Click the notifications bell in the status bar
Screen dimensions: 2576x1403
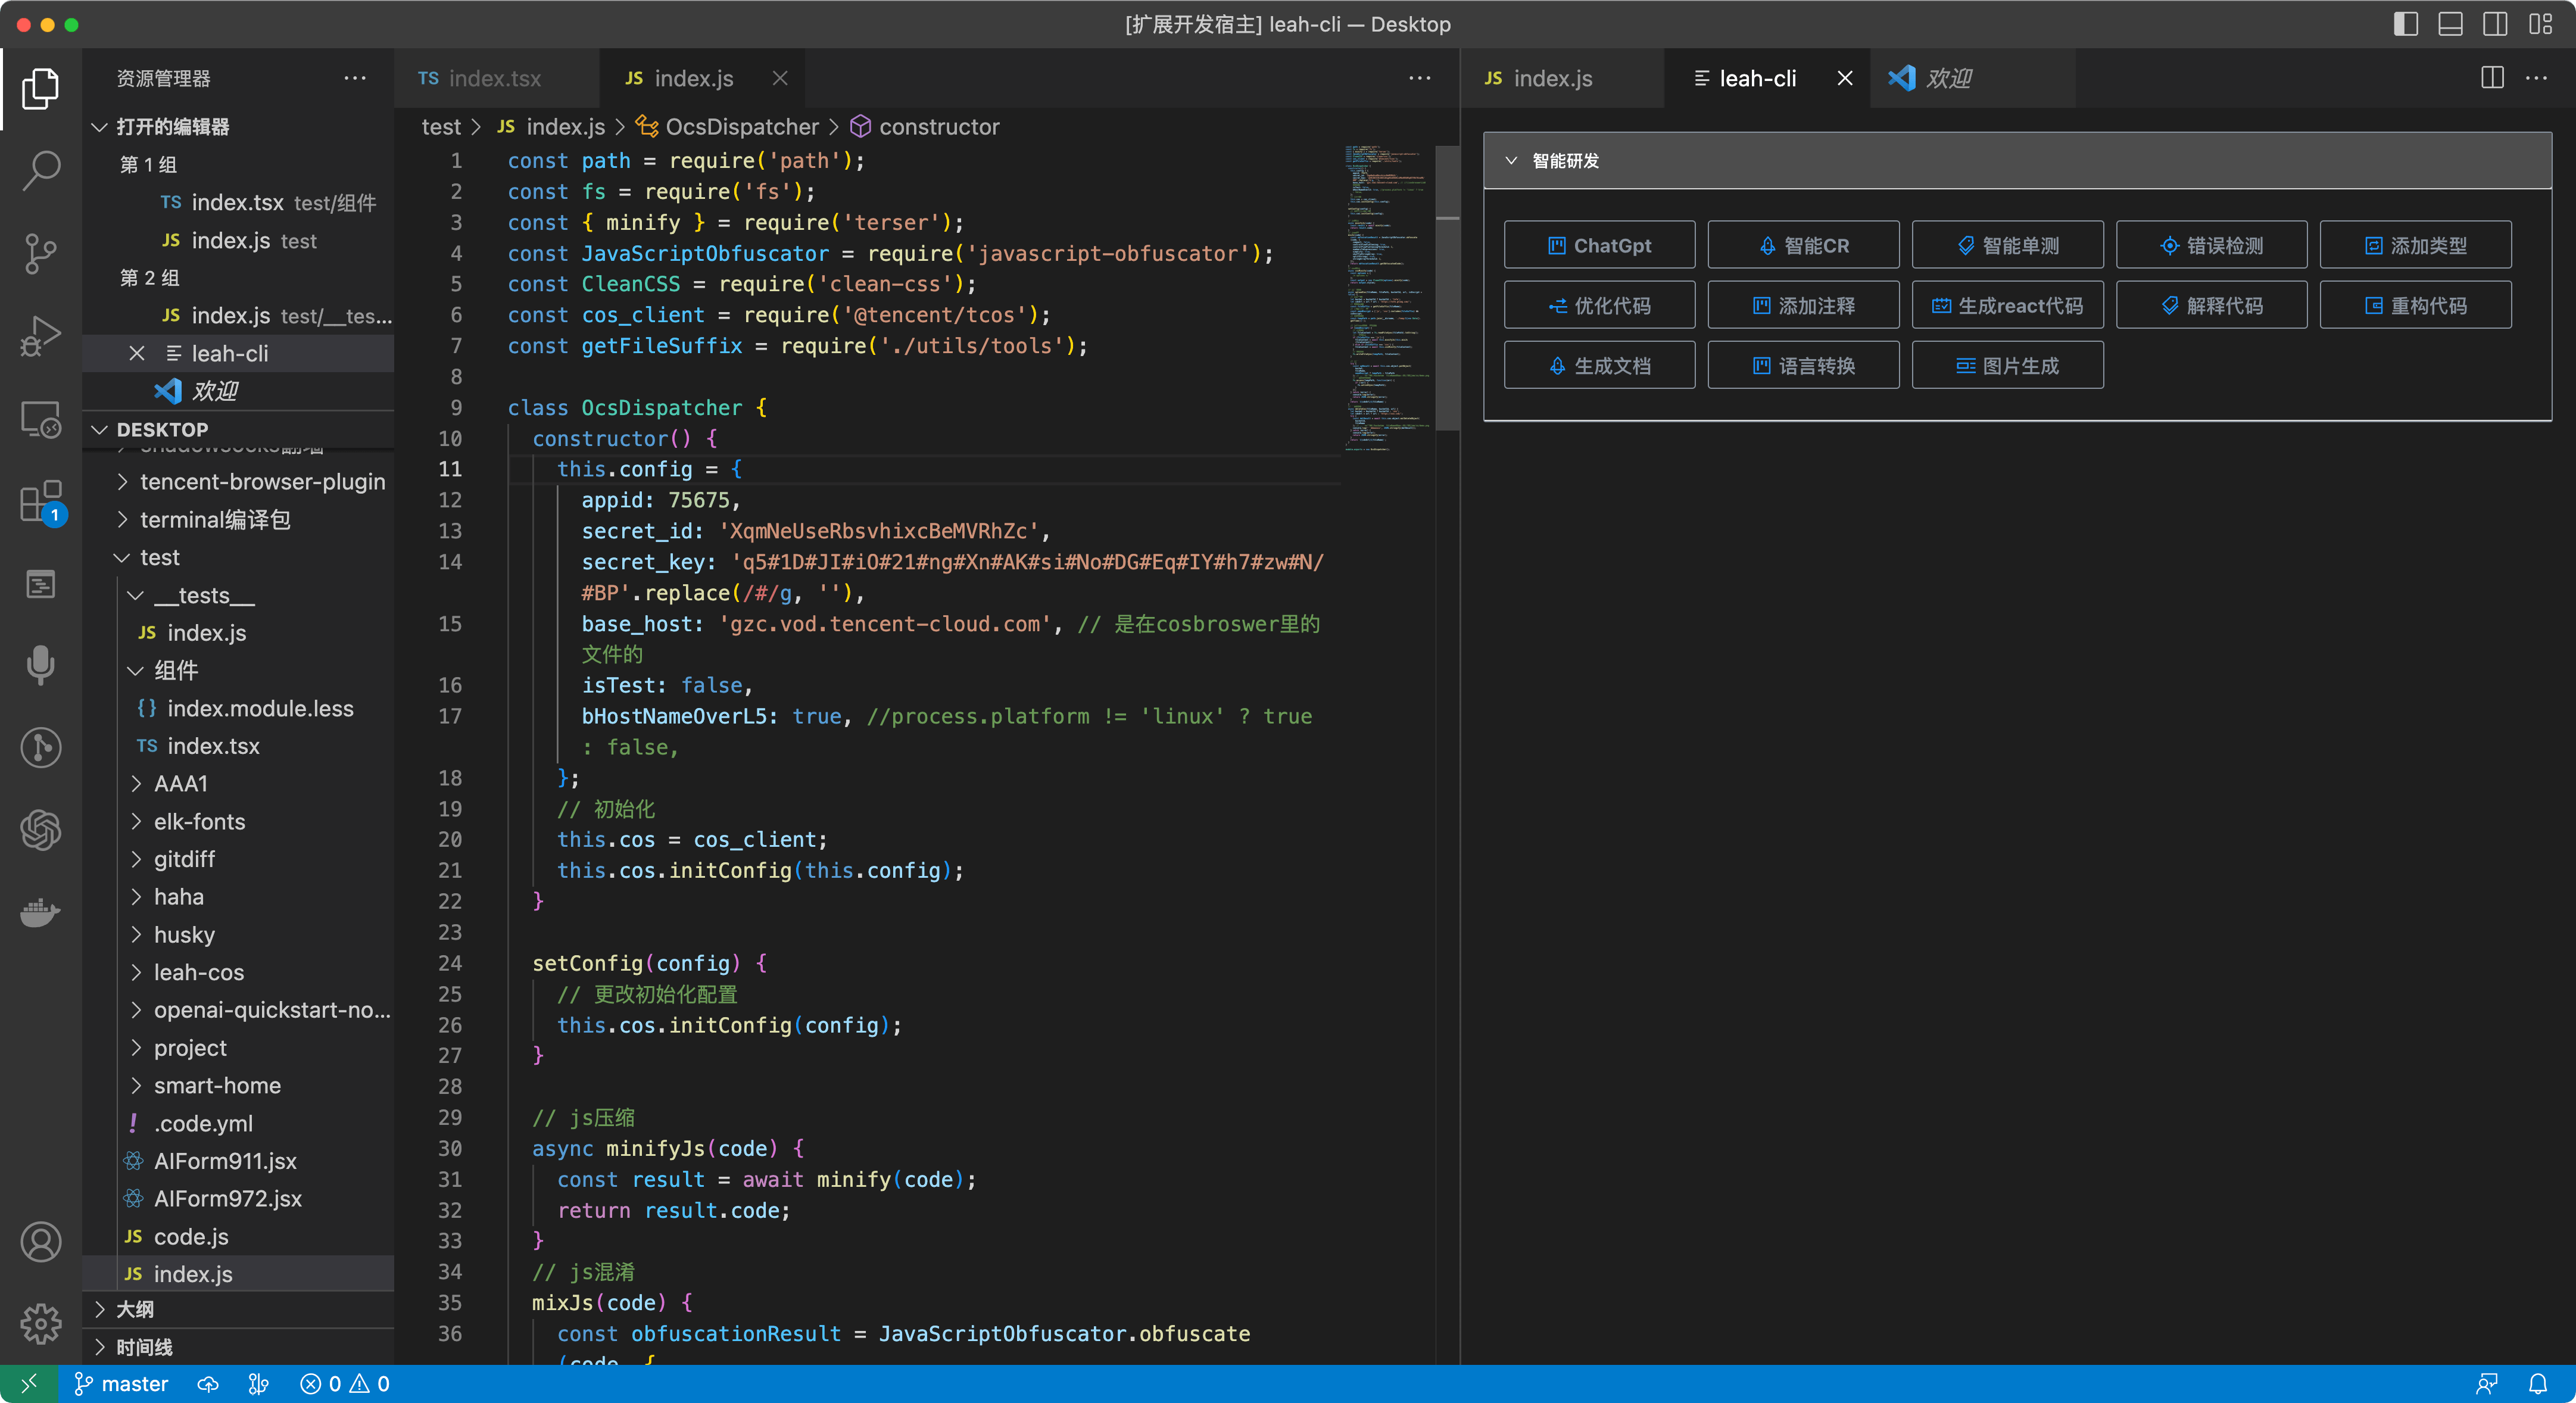pos(2537,1384)
